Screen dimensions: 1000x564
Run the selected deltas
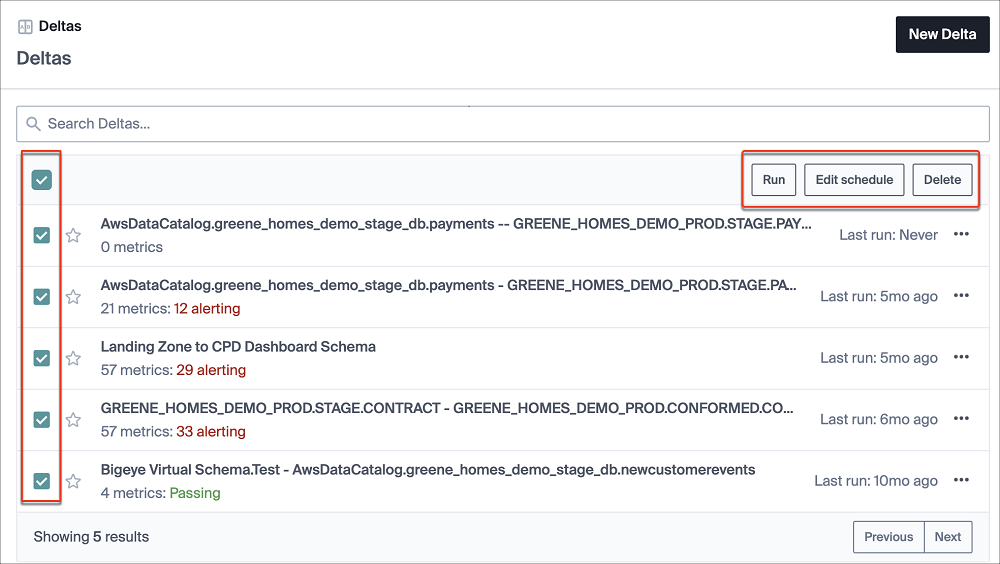774,180
